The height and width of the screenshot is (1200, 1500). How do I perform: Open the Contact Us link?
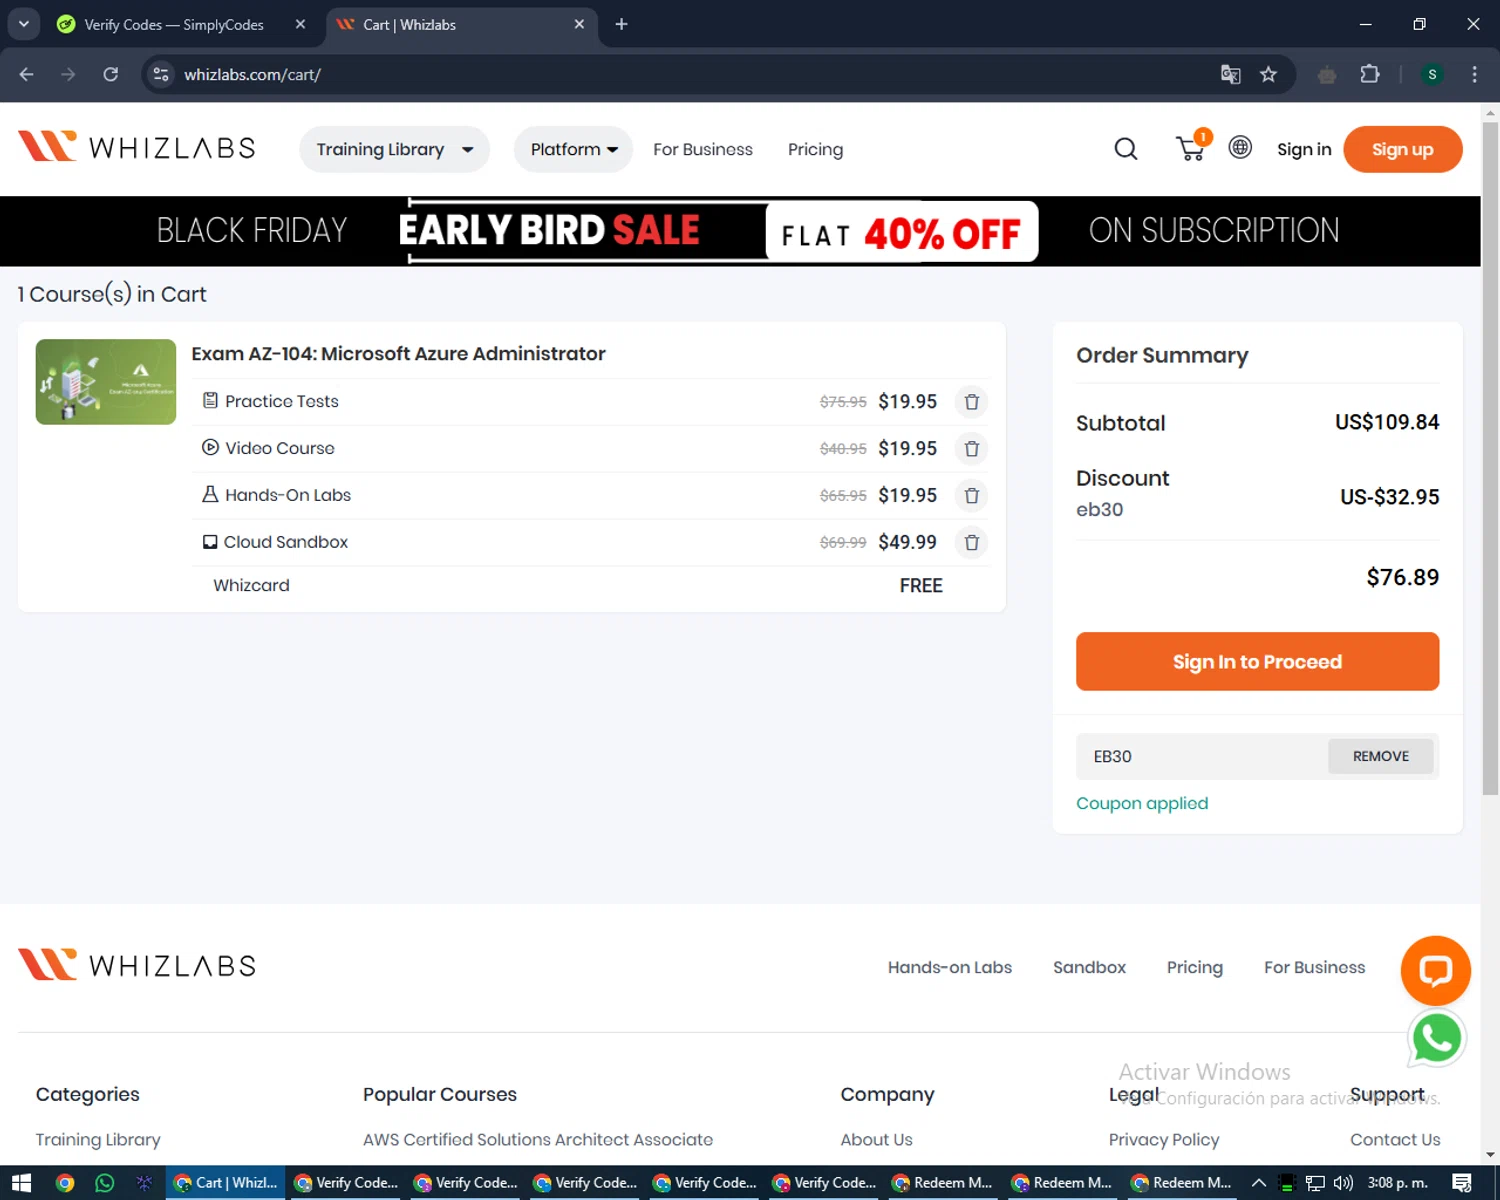1395,1139
